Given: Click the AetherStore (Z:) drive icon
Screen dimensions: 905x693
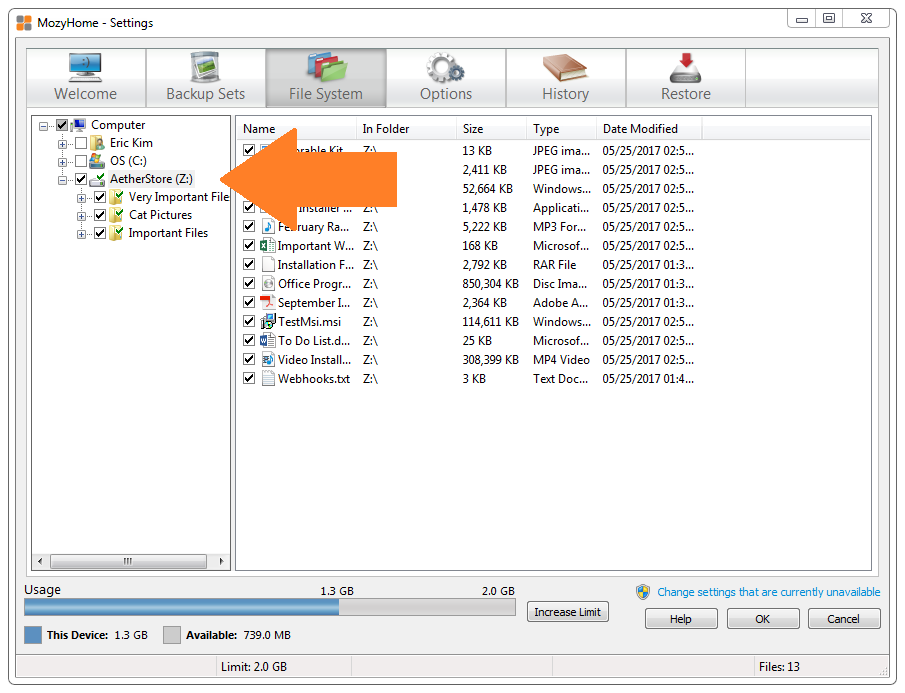Looking at the screenshot, I should (x=98, y=179).
